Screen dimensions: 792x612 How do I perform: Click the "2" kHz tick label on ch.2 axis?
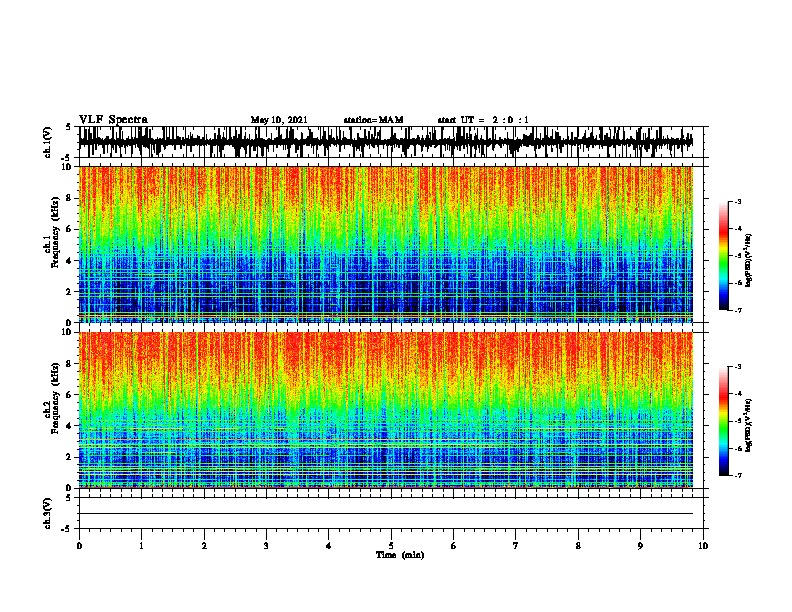coord(69,457)
